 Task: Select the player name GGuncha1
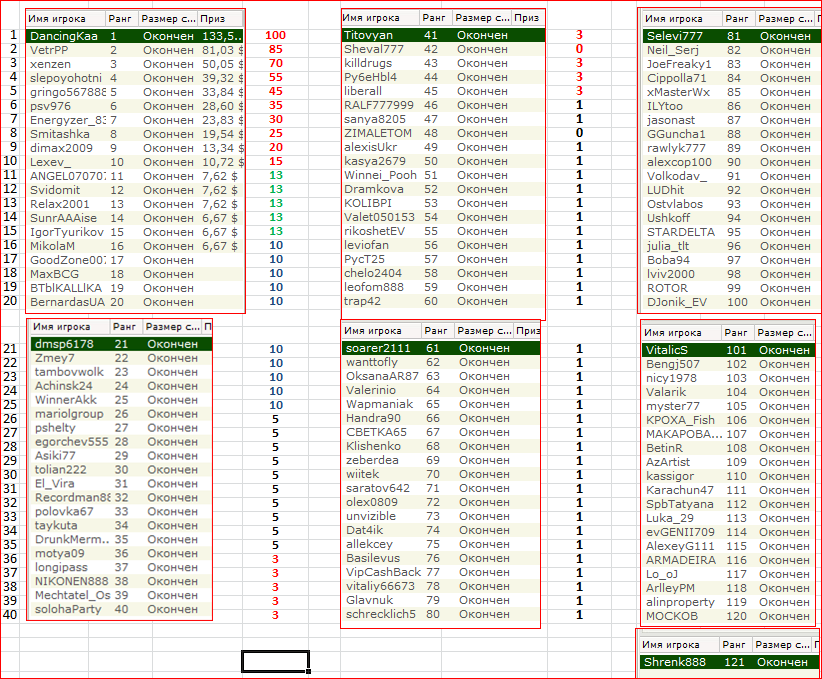(676, 134)
